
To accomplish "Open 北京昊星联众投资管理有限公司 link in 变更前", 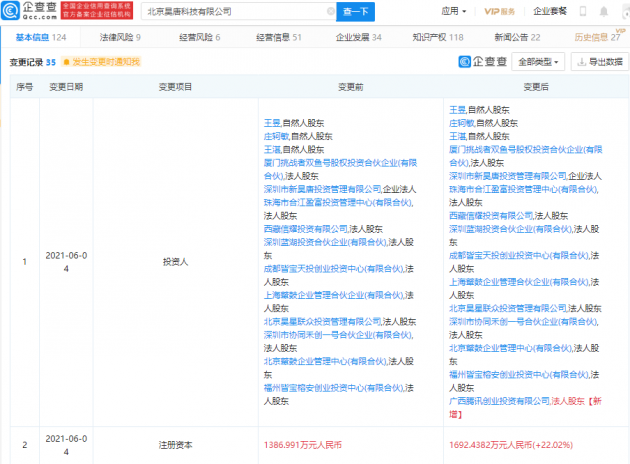I will pos(322,322).
